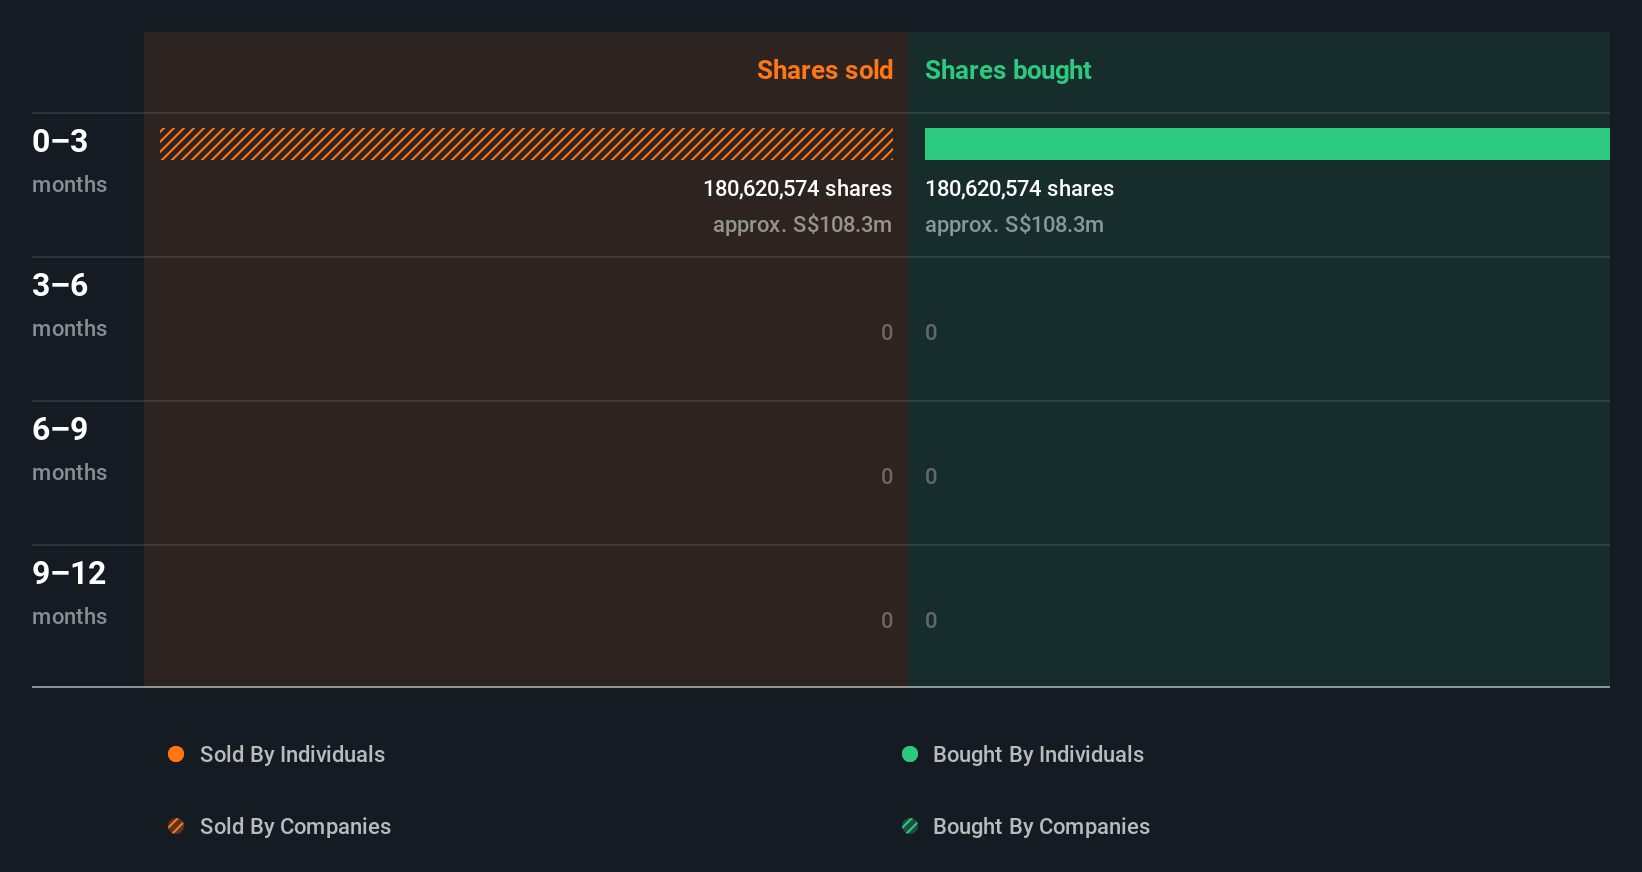Select the 9–12 months row label
Screen dimensions: 1642x872
coord(68,592)
